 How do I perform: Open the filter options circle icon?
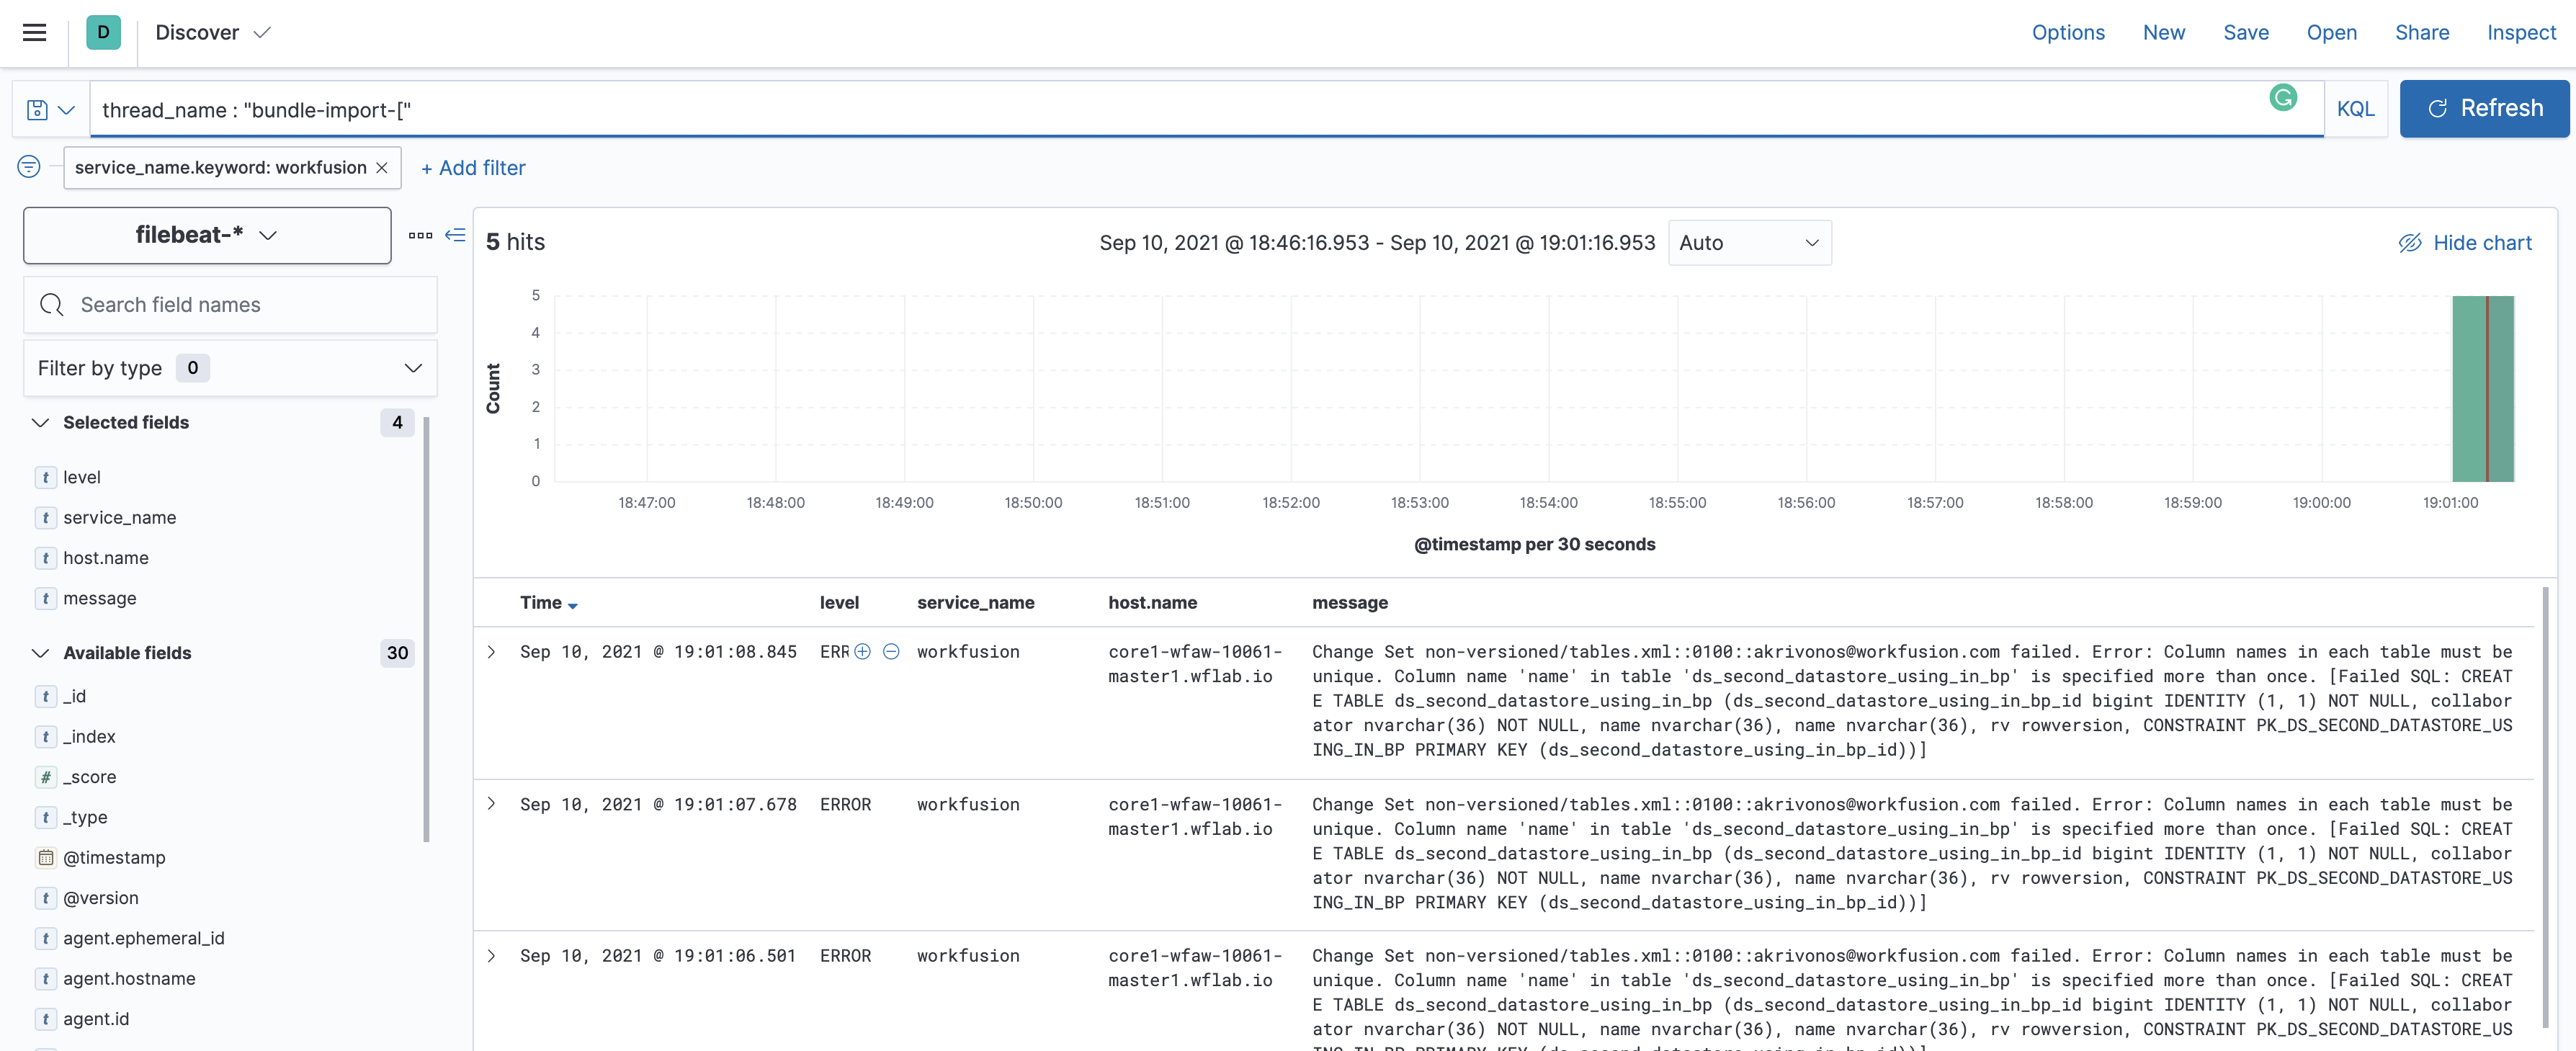[29, 167]
